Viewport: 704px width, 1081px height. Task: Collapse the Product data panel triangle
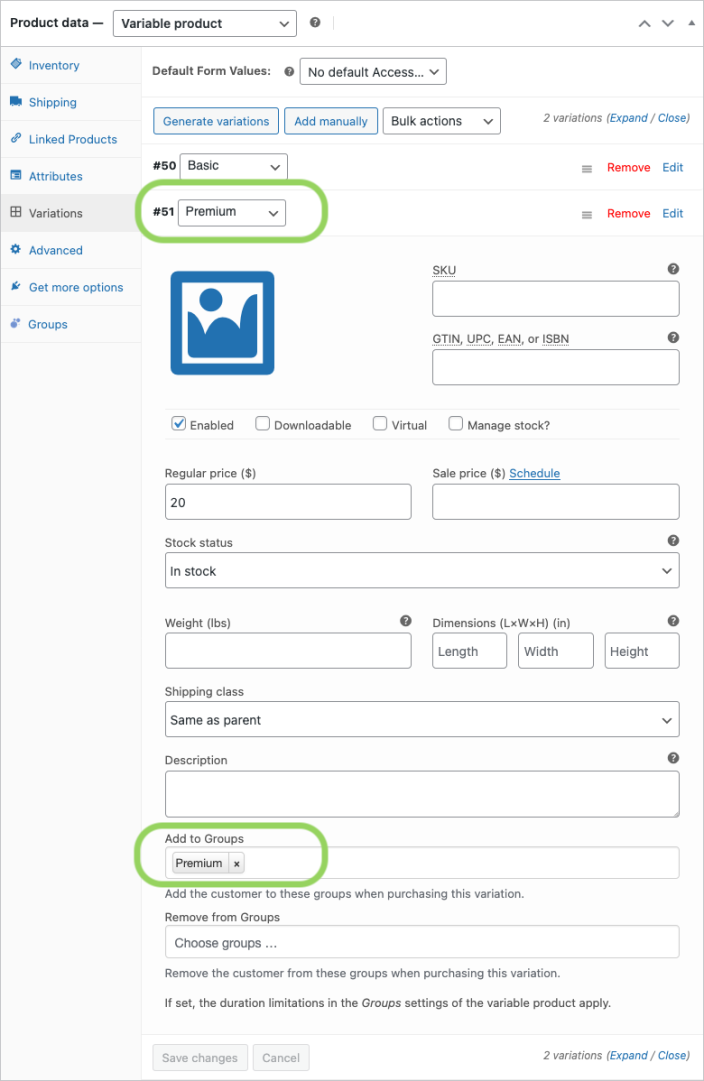692,23
